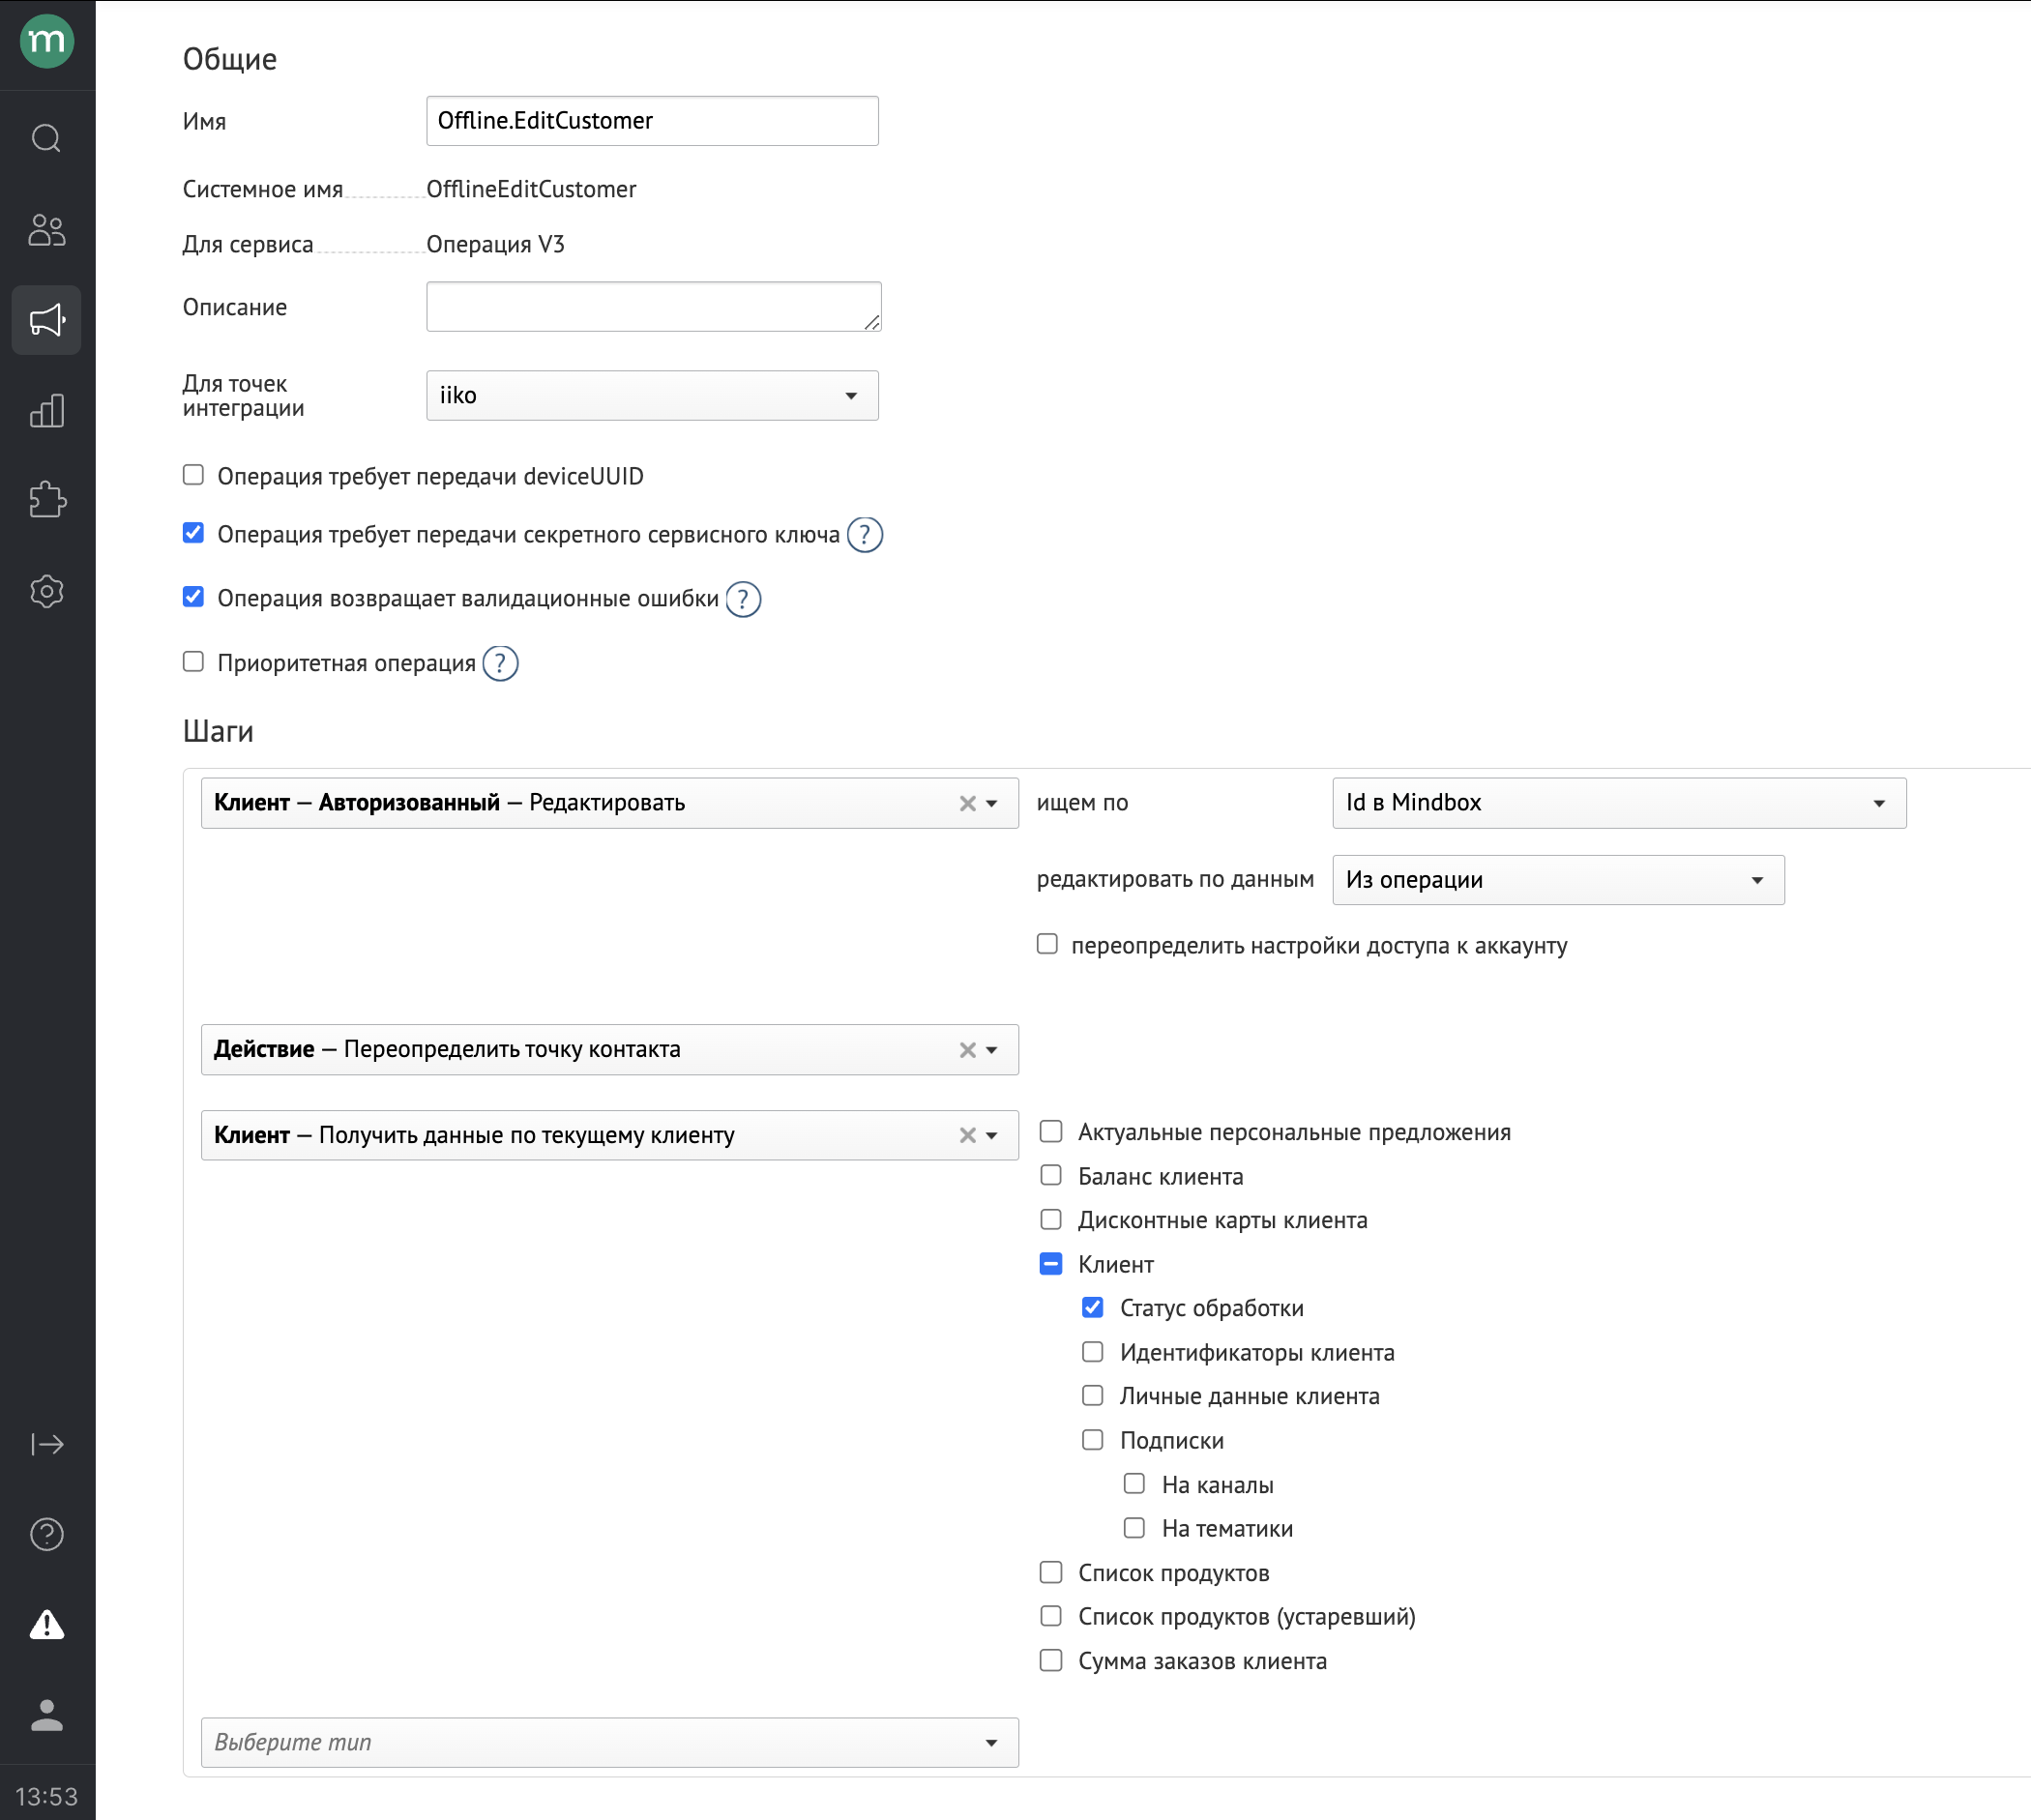Click the 'Шаги' section heading
Screen dimensions: 2031x1820
pyautogui.click(x=218, y=732)
